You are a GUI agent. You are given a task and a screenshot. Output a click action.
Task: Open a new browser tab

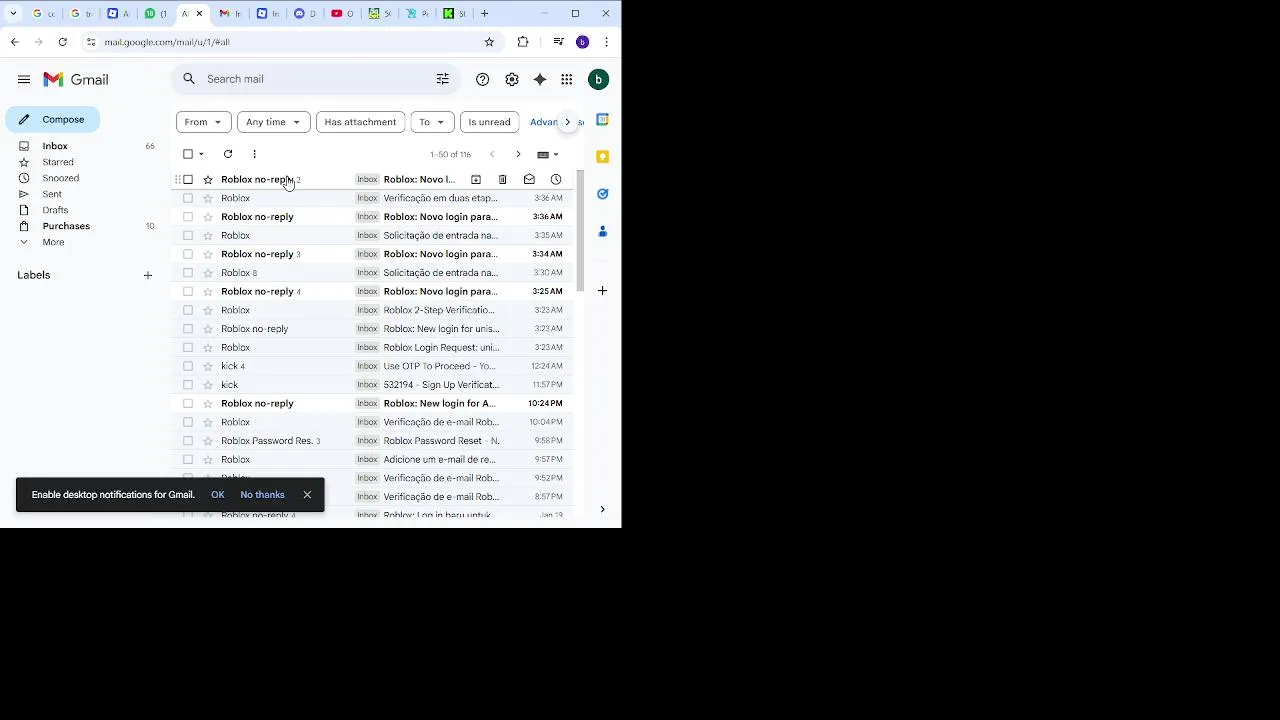pos(484,14)
